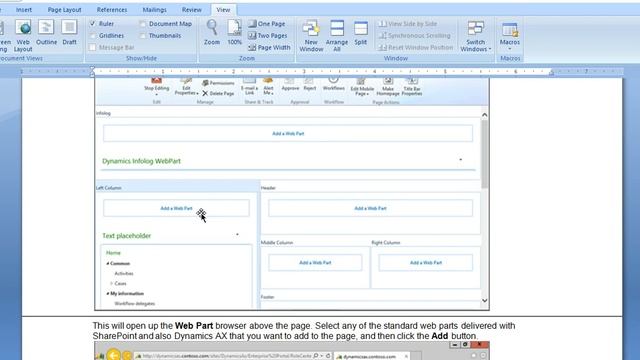The image size is (640, 360).
Task: Open the Page Layout ribbon tab
Action: point(64,9)
